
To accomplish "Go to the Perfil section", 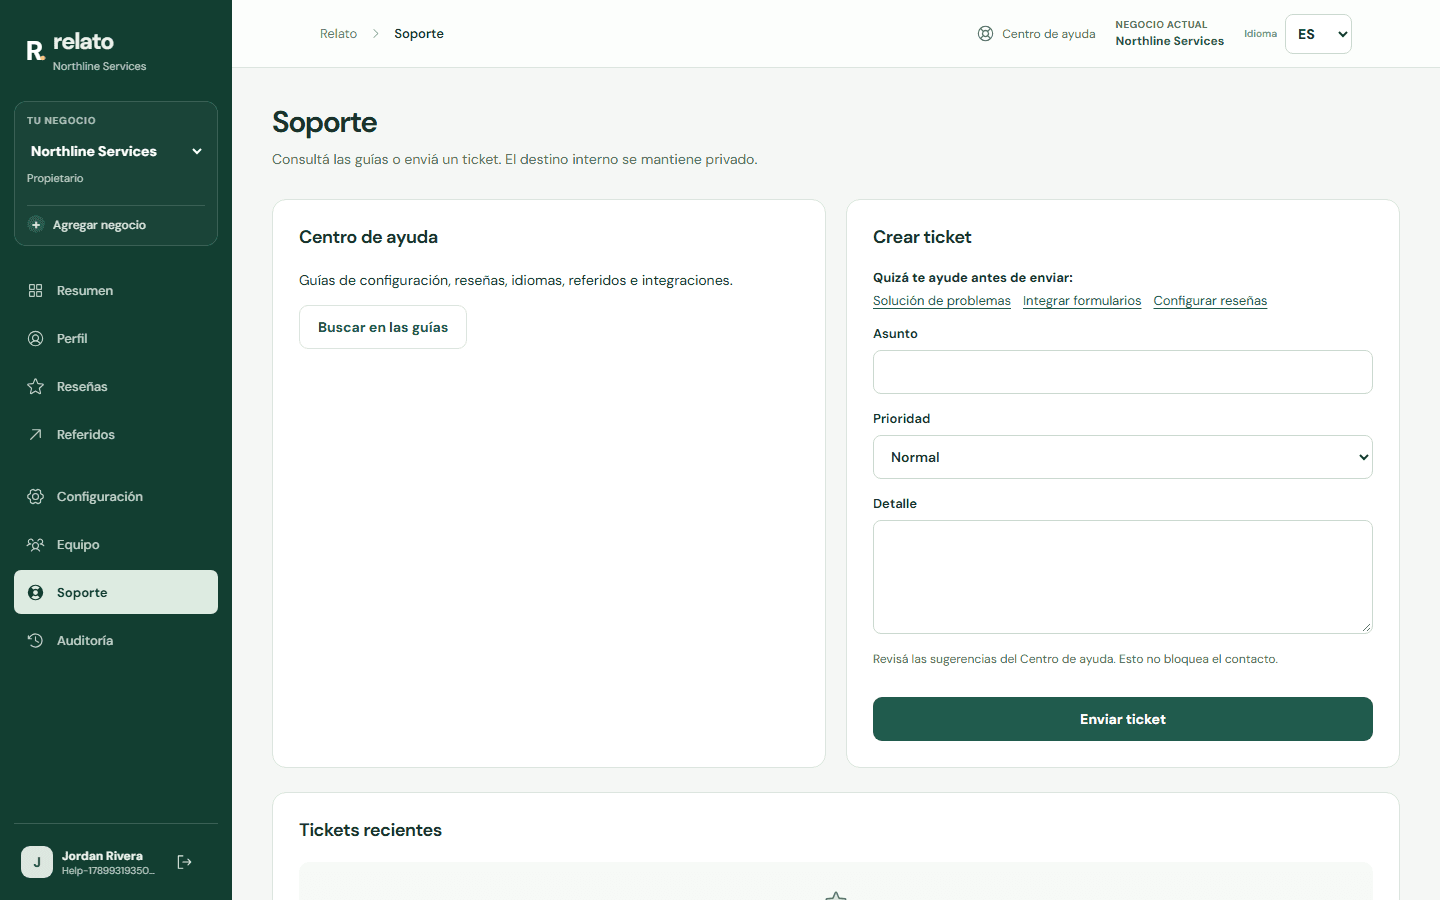I will click(116, 339).
